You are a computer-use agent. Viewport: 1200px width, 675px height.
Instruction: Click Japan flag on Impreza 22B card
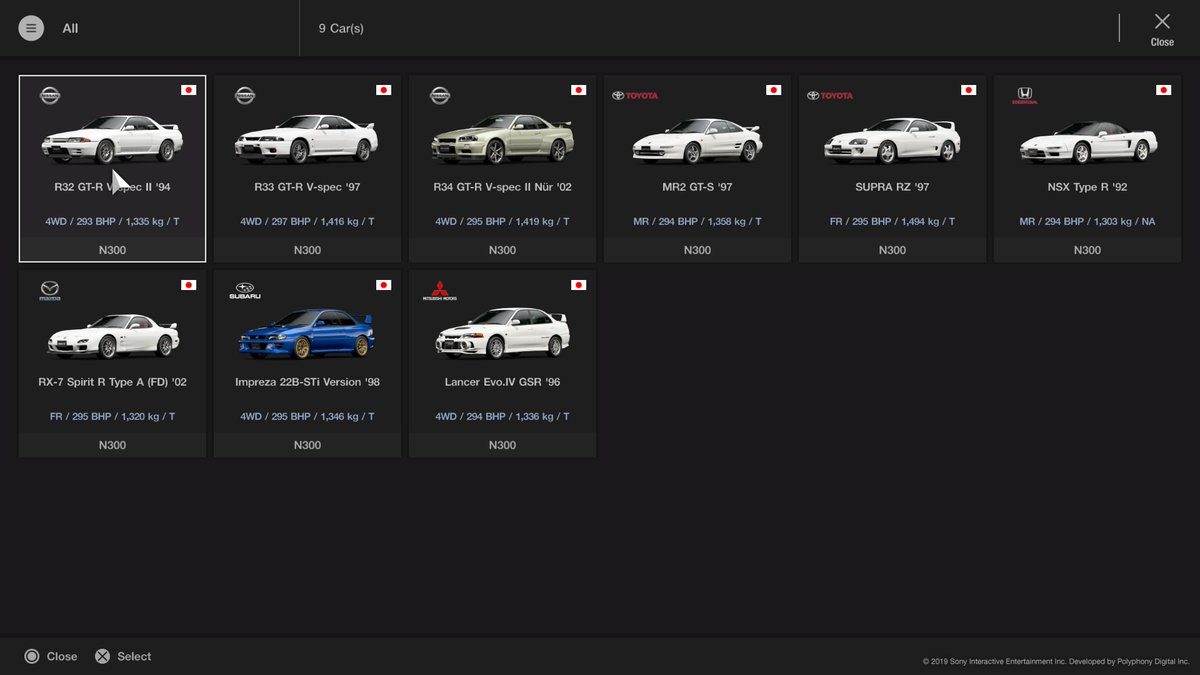pyautogui.click(x=383, y=285)
